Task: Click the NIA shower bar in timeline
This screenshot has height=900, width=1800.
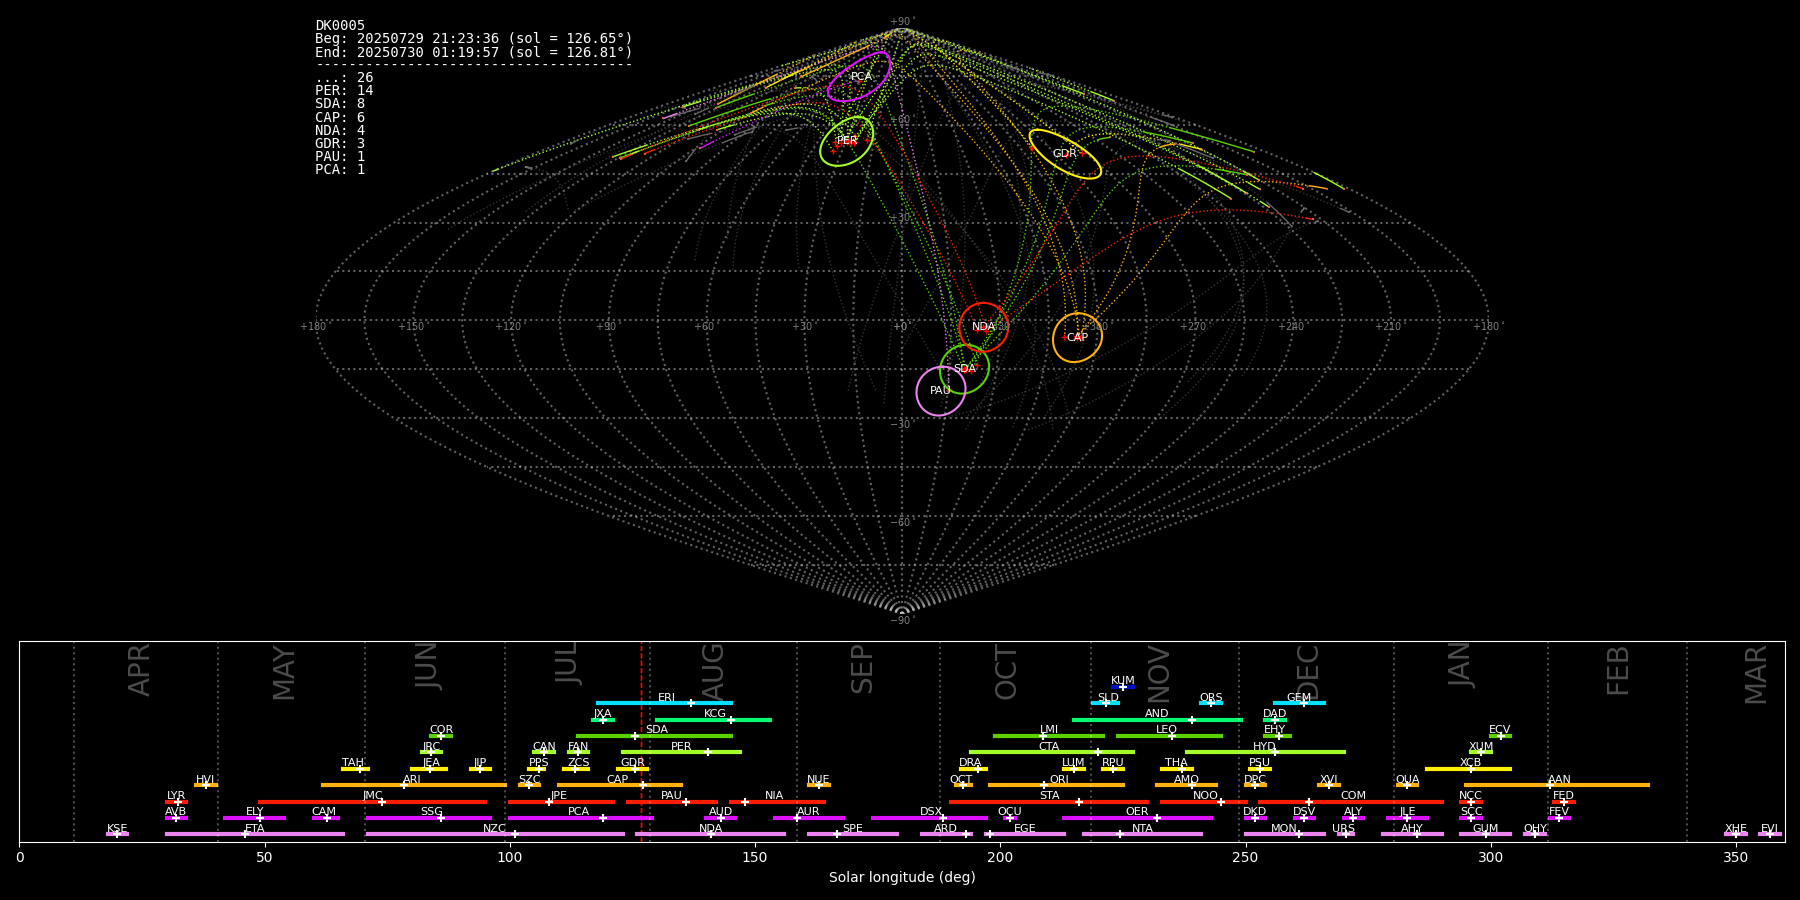Action: [x=777, y=802]
